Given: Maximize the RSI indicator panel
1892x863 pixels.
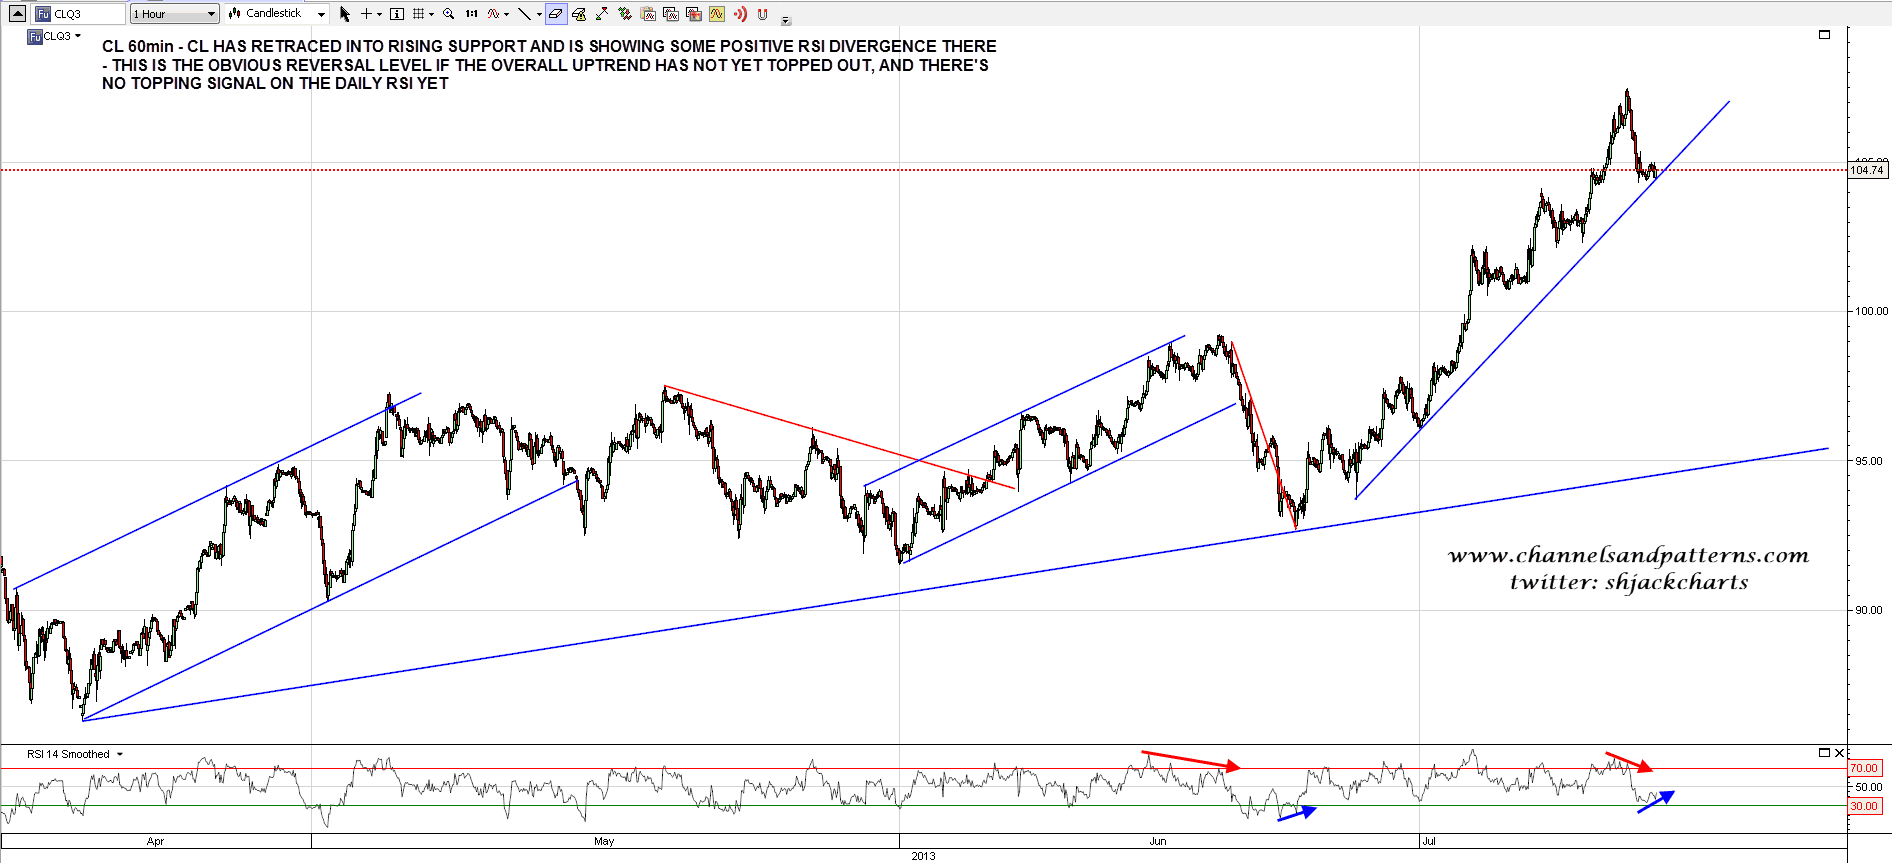Looking at the screenshot, I should pos(1824,753).
